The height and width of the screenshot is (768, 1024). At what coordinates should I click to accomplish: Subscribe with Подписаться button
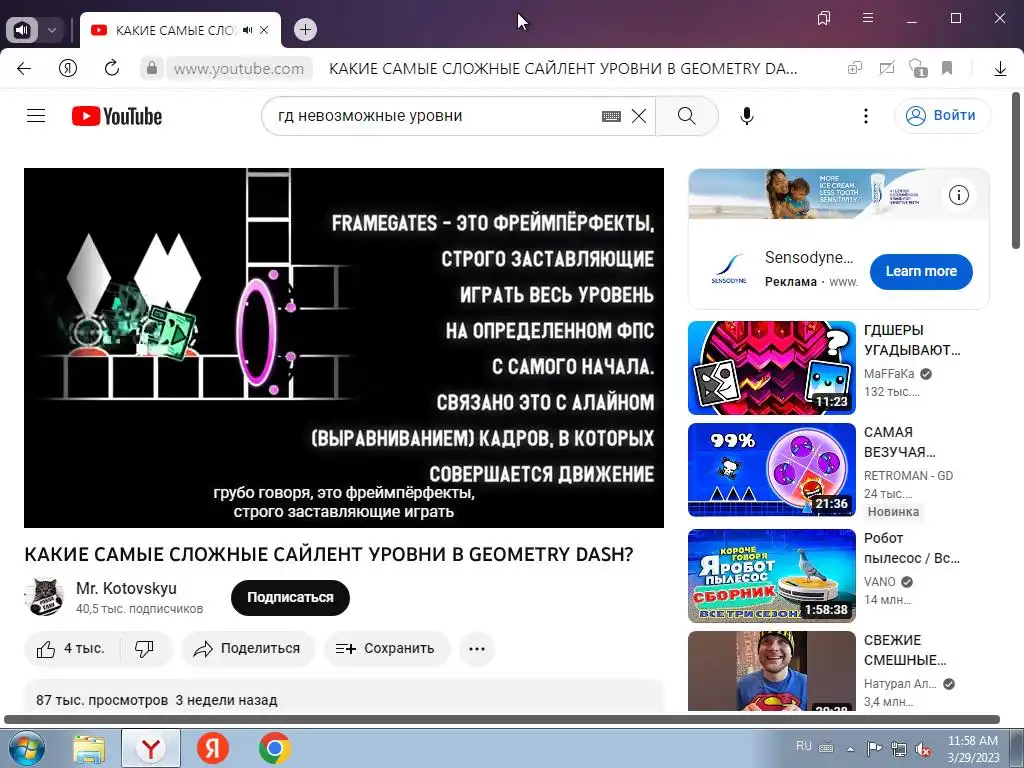pyautogui.click(x=290, y=598)
